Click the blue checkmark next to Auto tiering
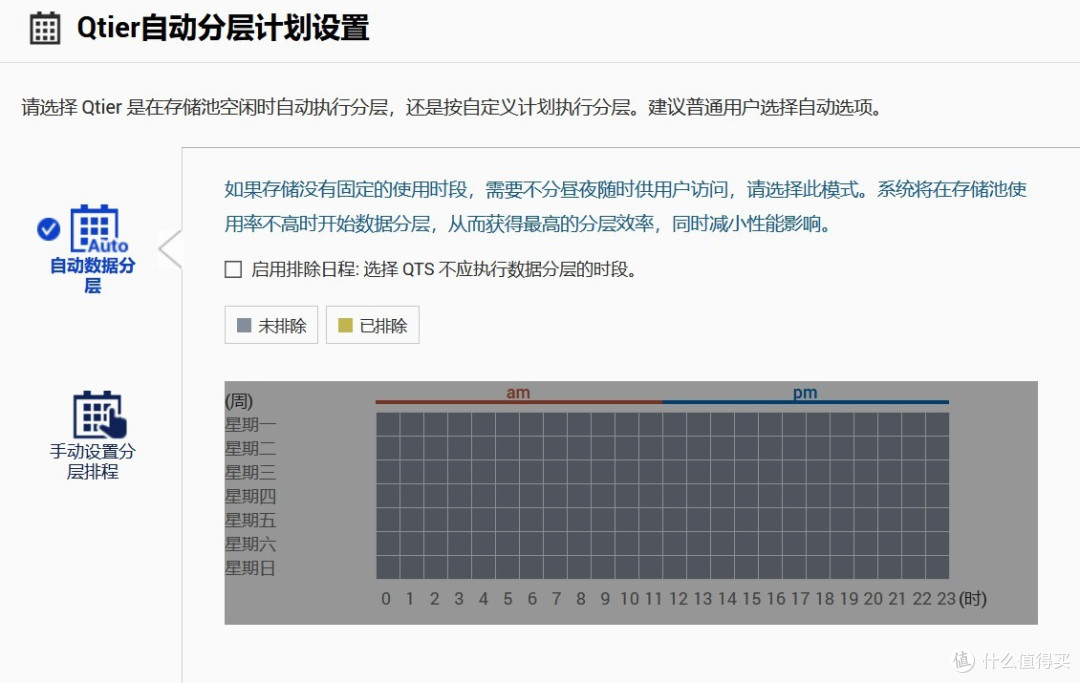The width and height of the screenshot is (1080, 683). 48,229
